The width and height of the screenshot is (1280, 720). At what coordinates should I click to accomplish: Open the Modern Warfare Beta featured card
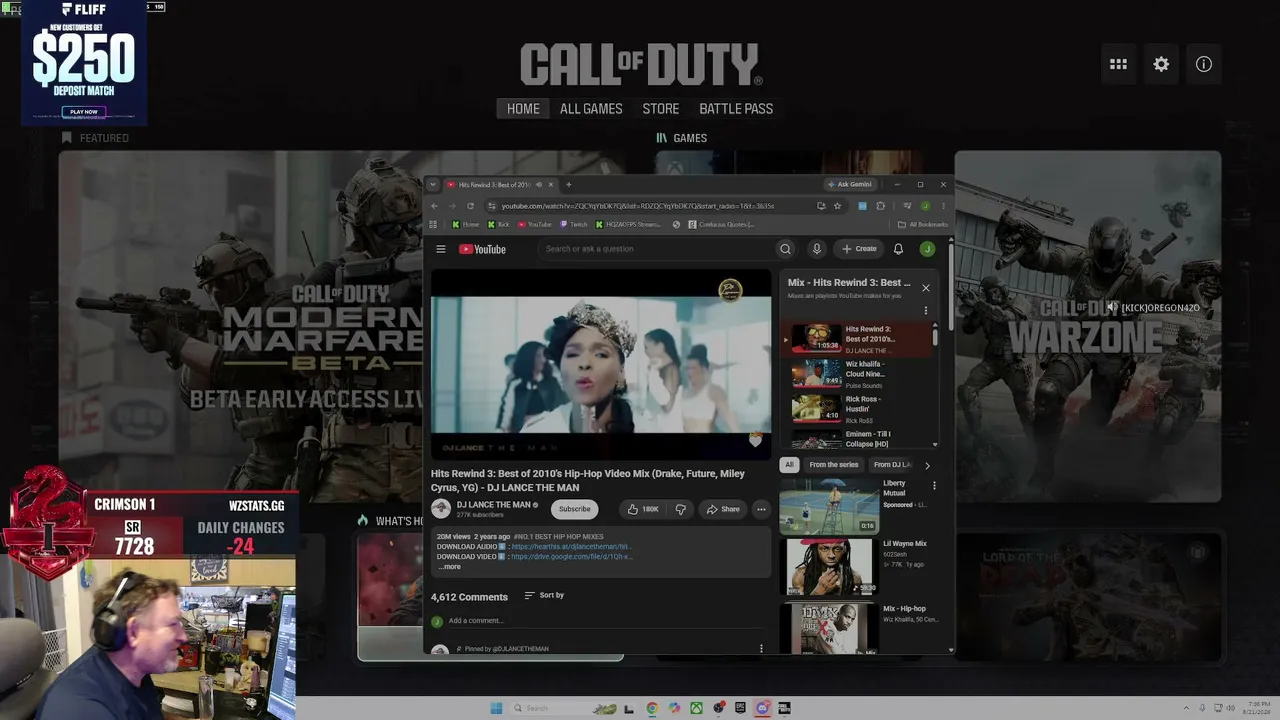point(240,327)
